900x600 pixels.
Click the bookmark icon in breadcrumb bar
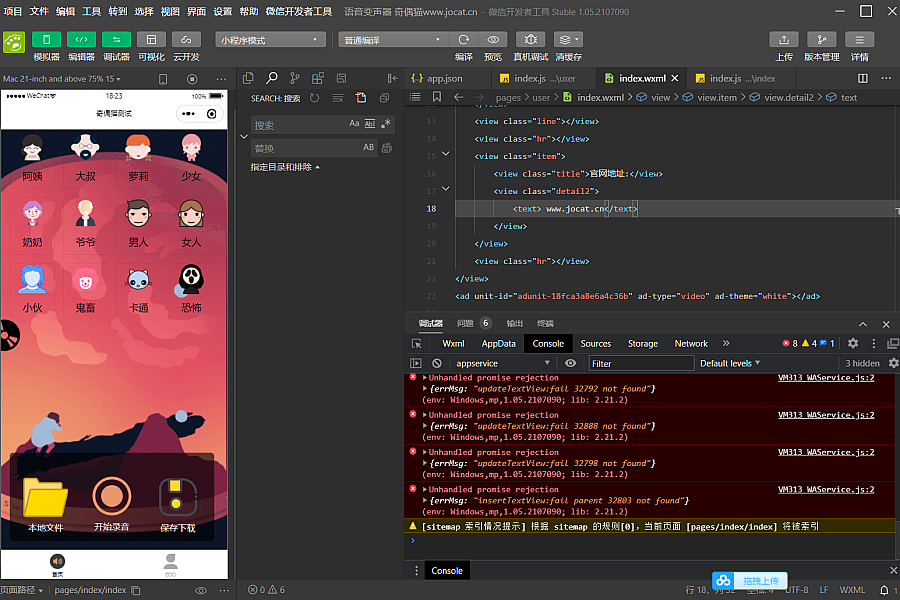coord(437,97)
